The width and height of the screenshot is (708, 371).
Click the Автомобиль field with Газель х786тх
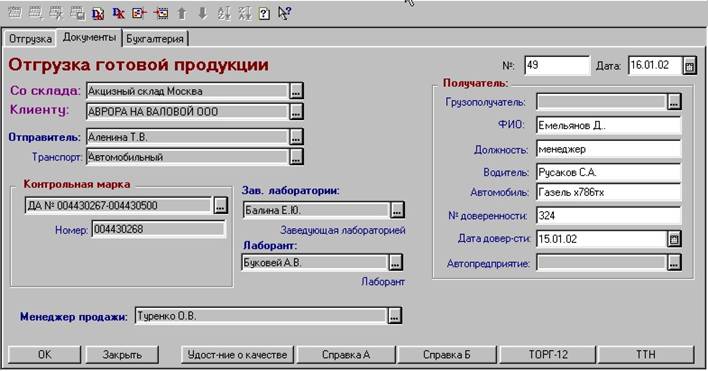point(609,192)
